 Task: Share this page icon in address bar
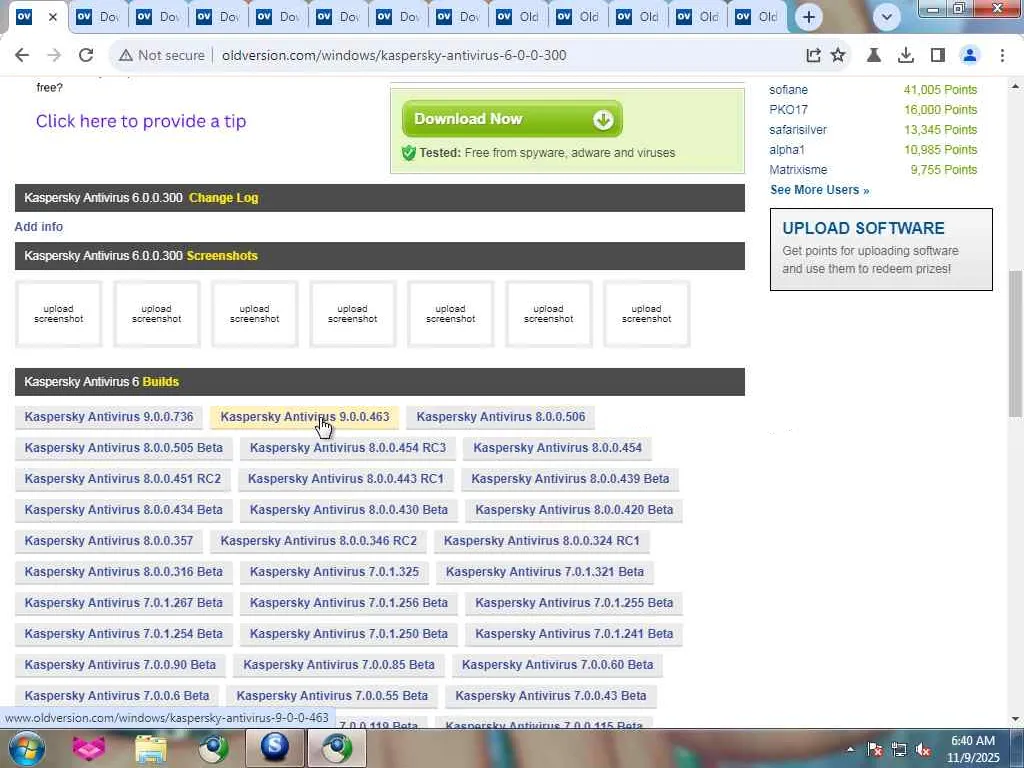click(813, 56)
